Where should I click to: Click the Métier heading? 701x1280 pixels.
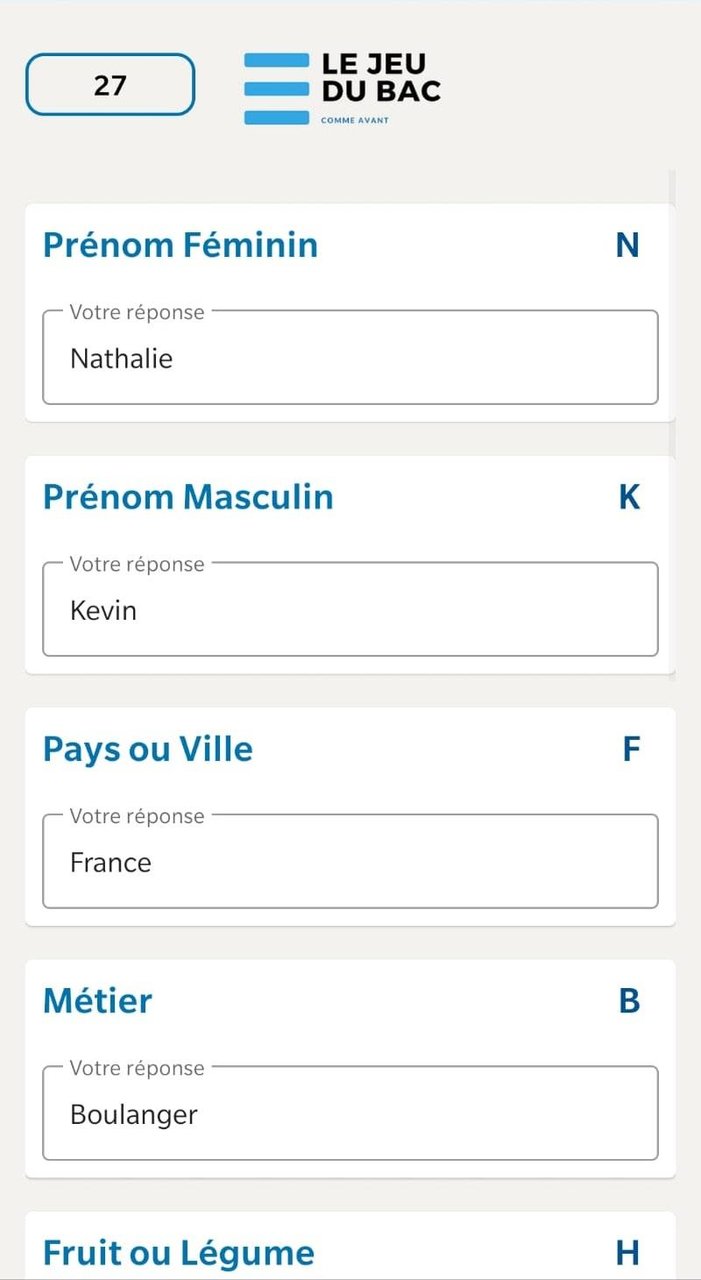(97, 1001)
